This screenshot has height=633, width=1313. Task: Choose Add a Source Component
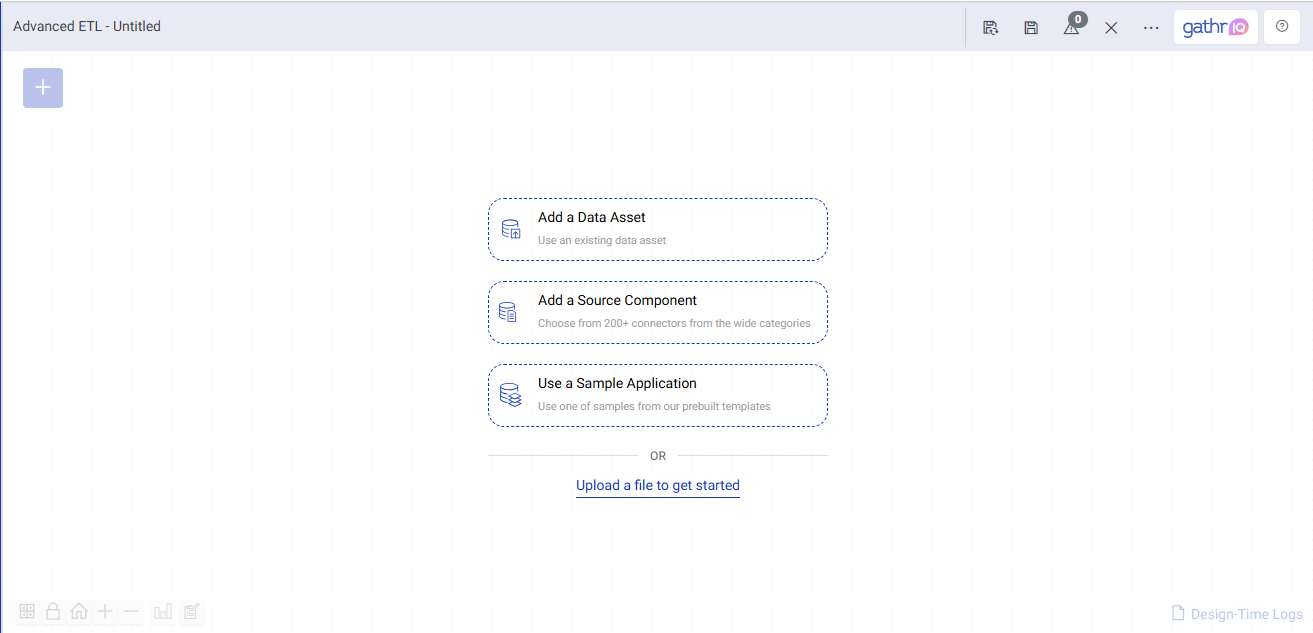pos(657,312)
